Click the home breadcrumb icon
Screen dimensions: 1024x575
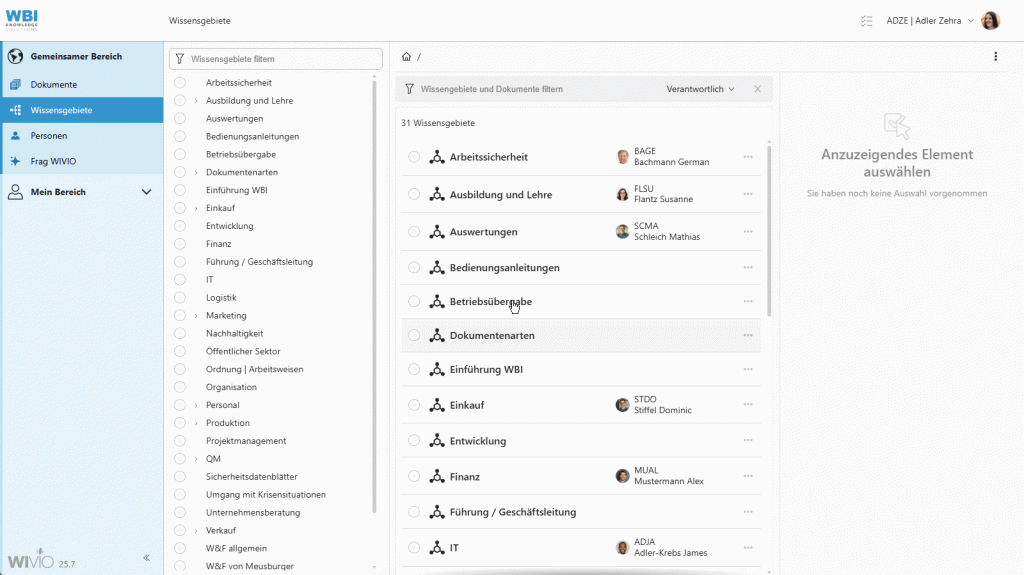point(407,57)
